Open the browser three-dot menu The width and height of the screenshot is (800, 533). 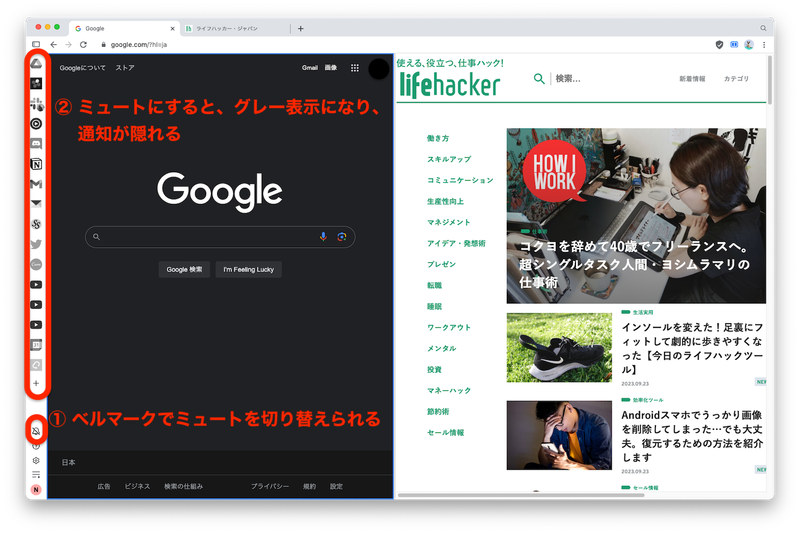(764, 45)
